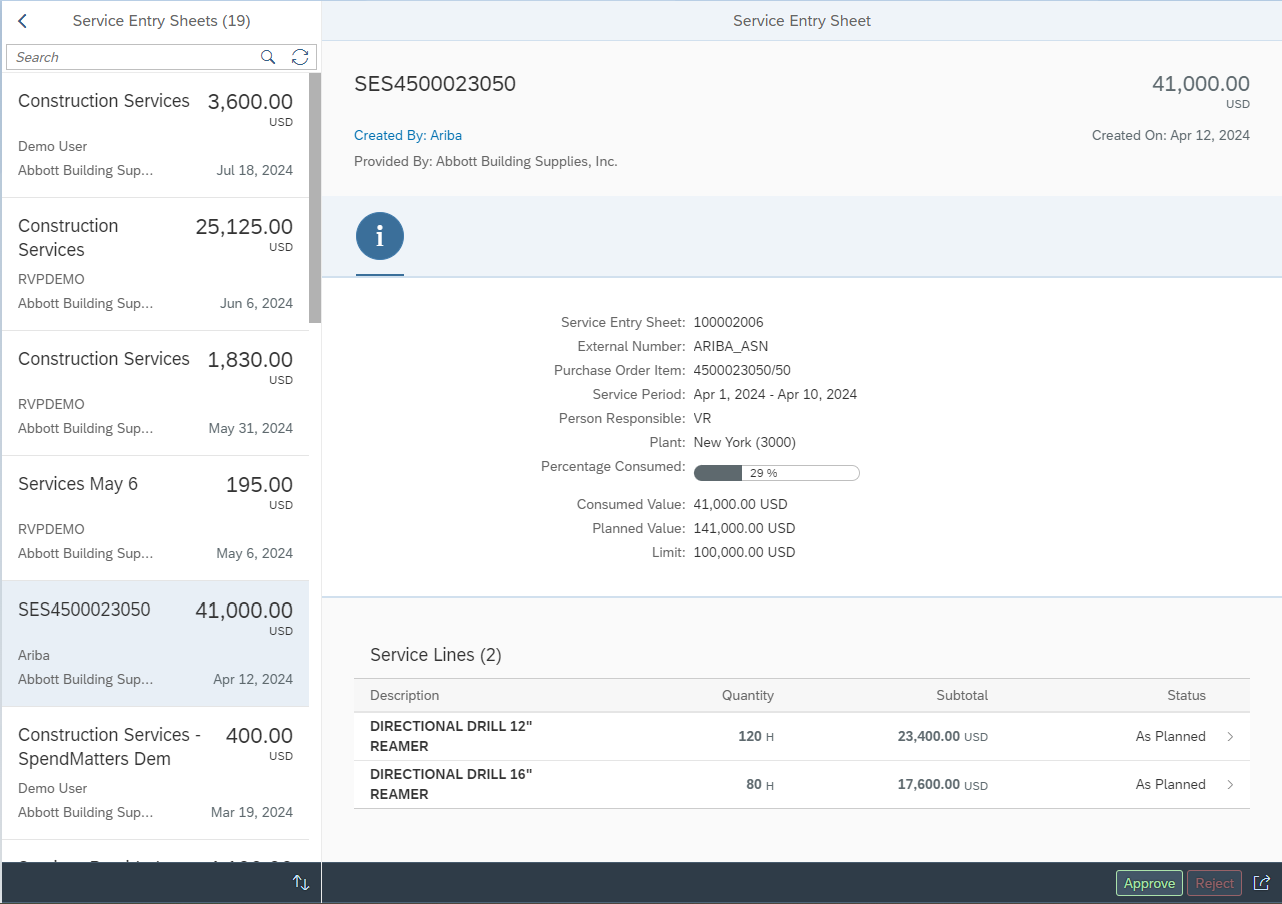The image size is (1282, 904).
Task: Open the Jul 18 Construction Services entry
Action: point(155,133)
